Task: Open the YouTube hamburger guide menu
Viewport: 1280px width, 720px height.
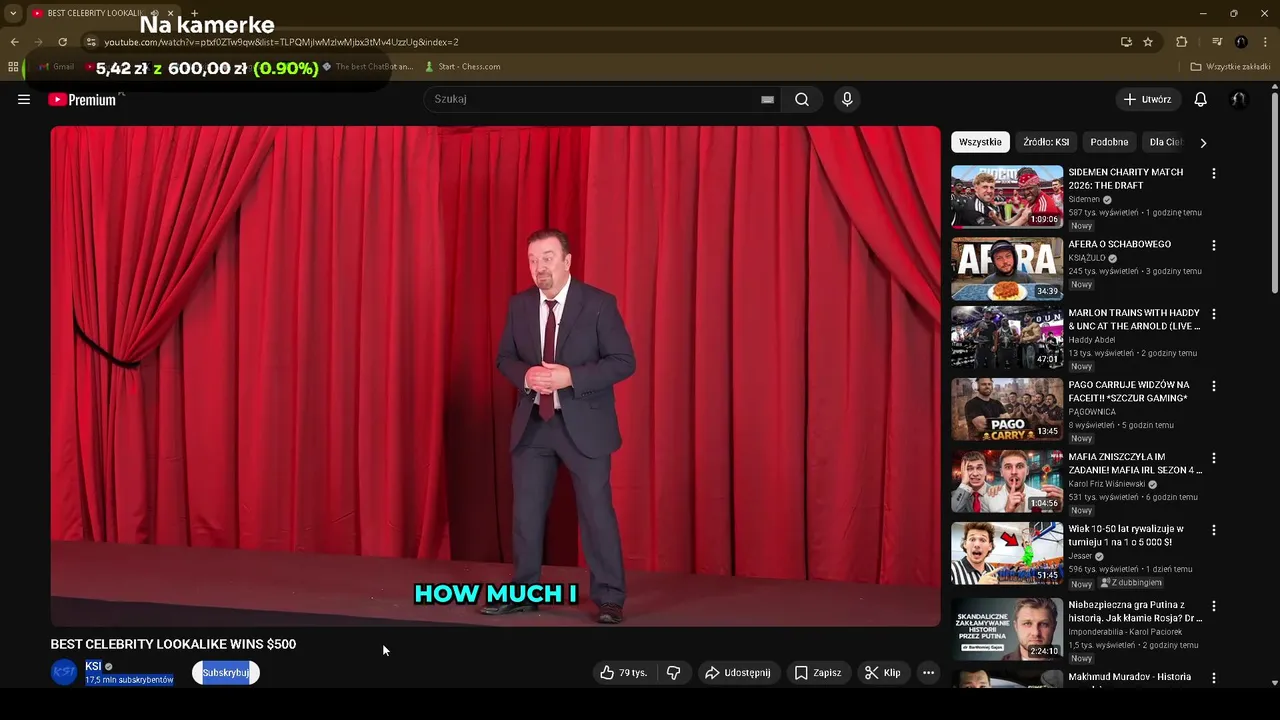Action: pos(24,99)
